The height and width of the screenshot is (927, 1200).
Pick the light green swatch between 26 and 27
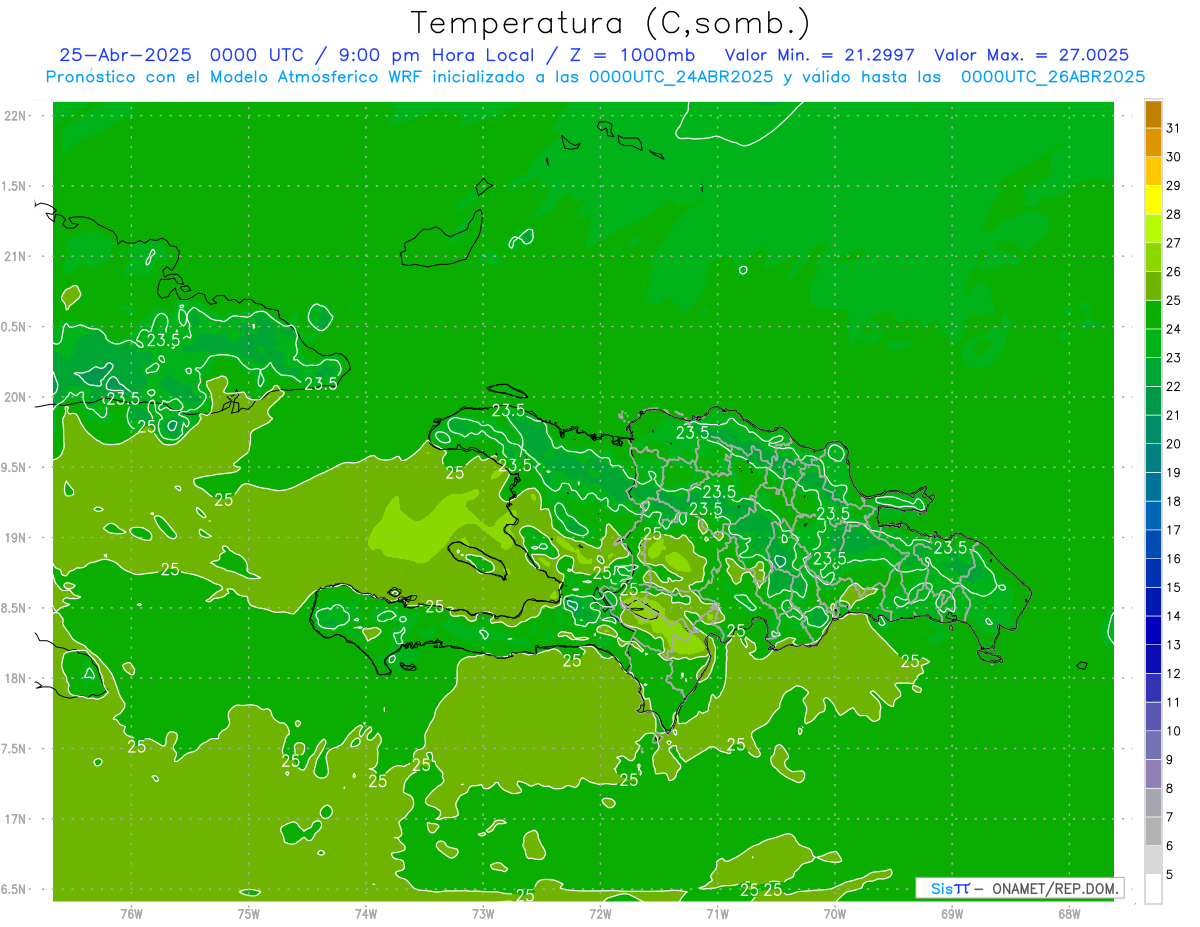(x=1153, y=257)
